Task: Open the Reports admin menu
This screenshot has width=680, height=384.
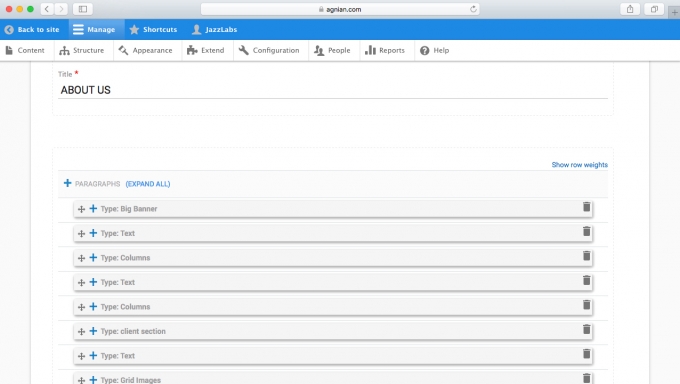Action: (x=385, y=50)
